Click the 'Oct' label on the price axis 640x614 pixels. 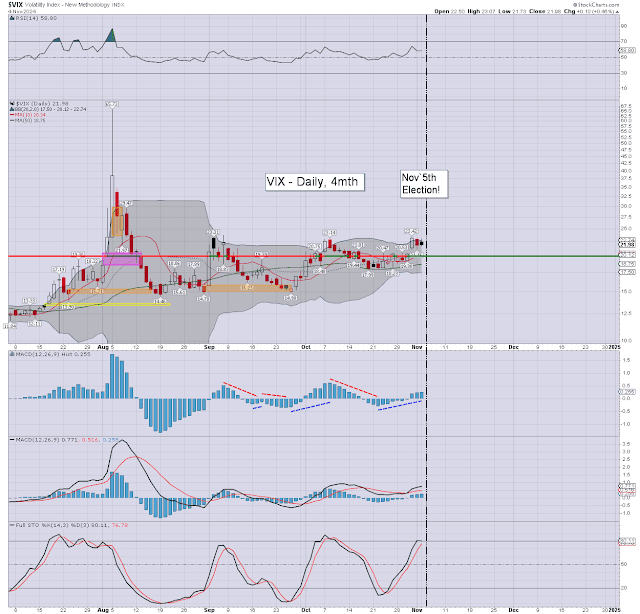point(306,347)
